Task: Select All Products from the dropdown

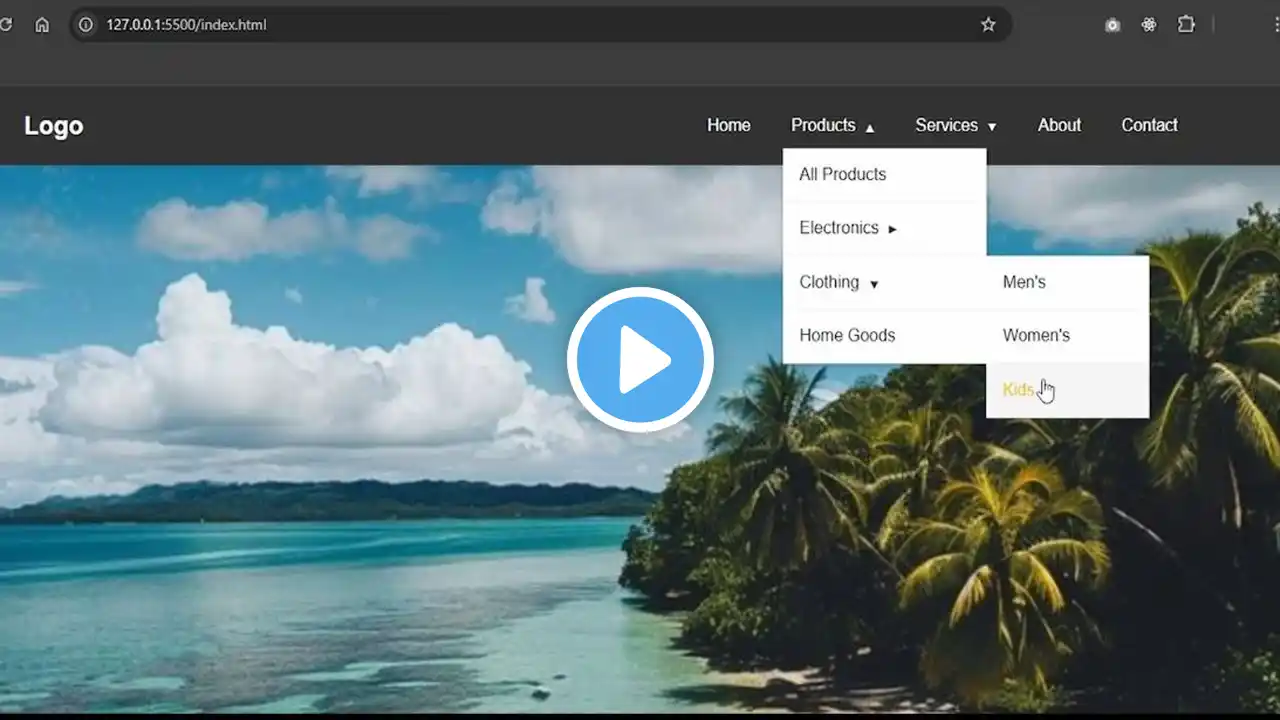Action: click(842, 174)
